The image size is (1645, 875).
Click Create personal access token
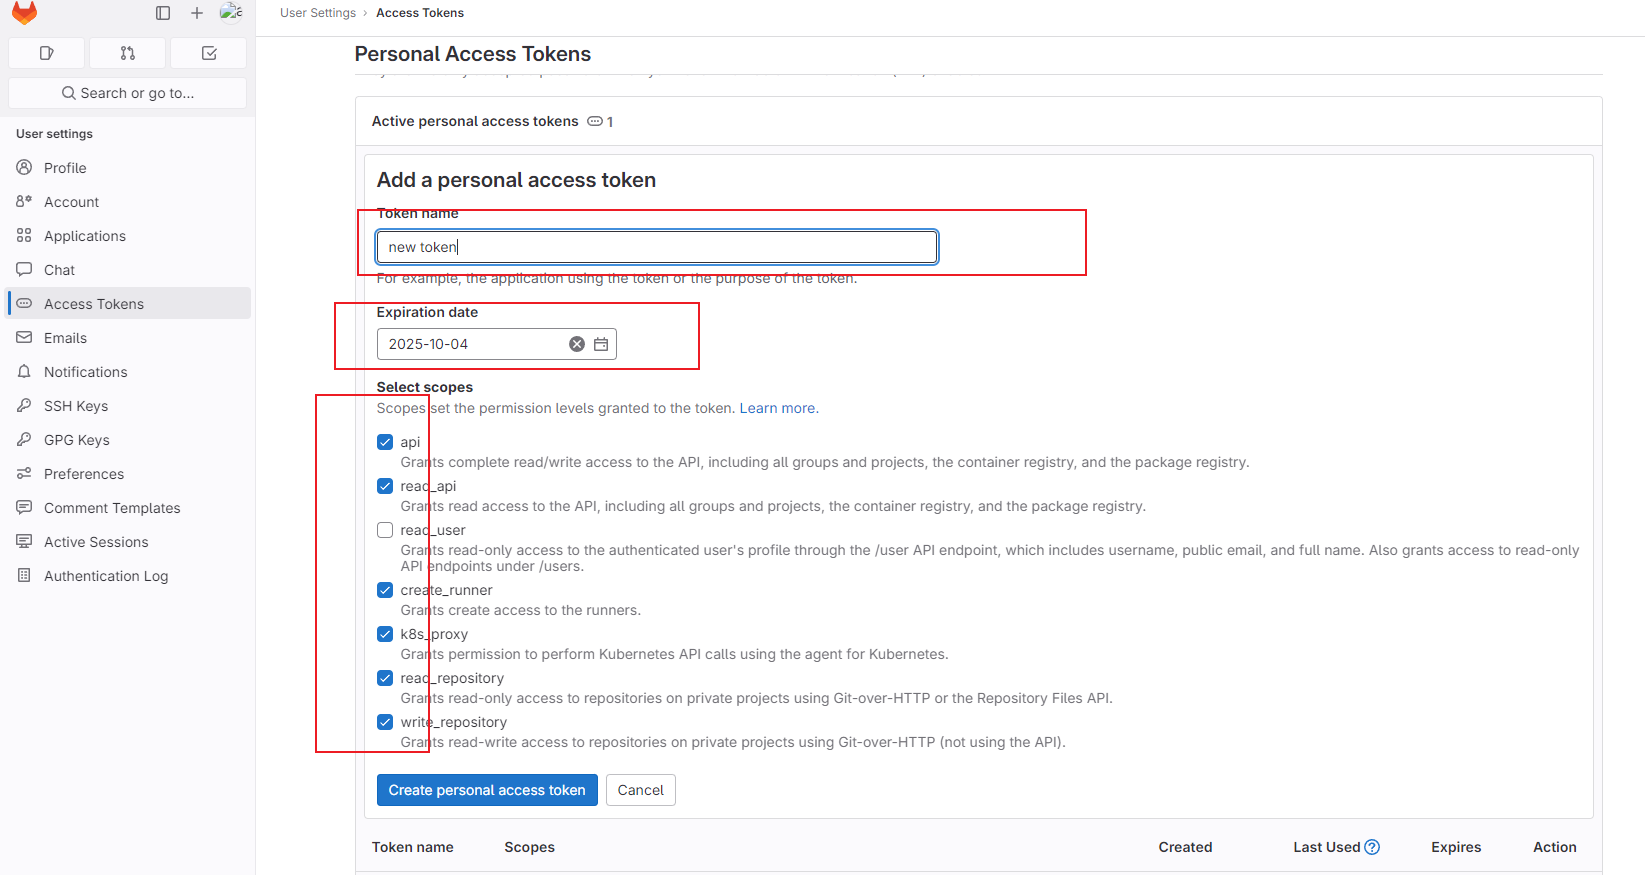click(487, 789)
